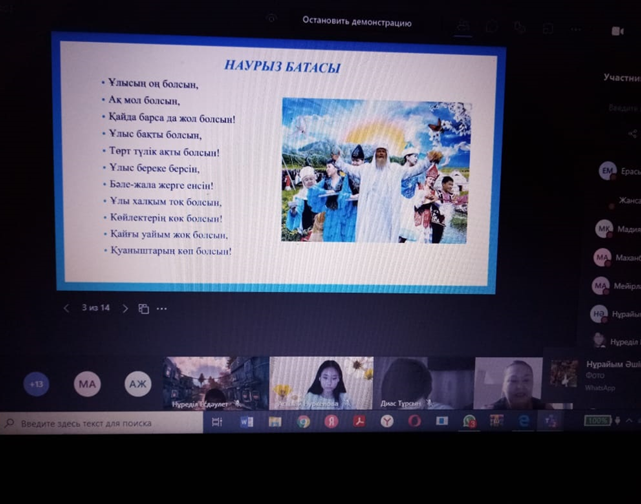This screenshot has height=504, width=641.
Task: Expand the +13 additional participants bubble
Action: (x=37, y=384)
